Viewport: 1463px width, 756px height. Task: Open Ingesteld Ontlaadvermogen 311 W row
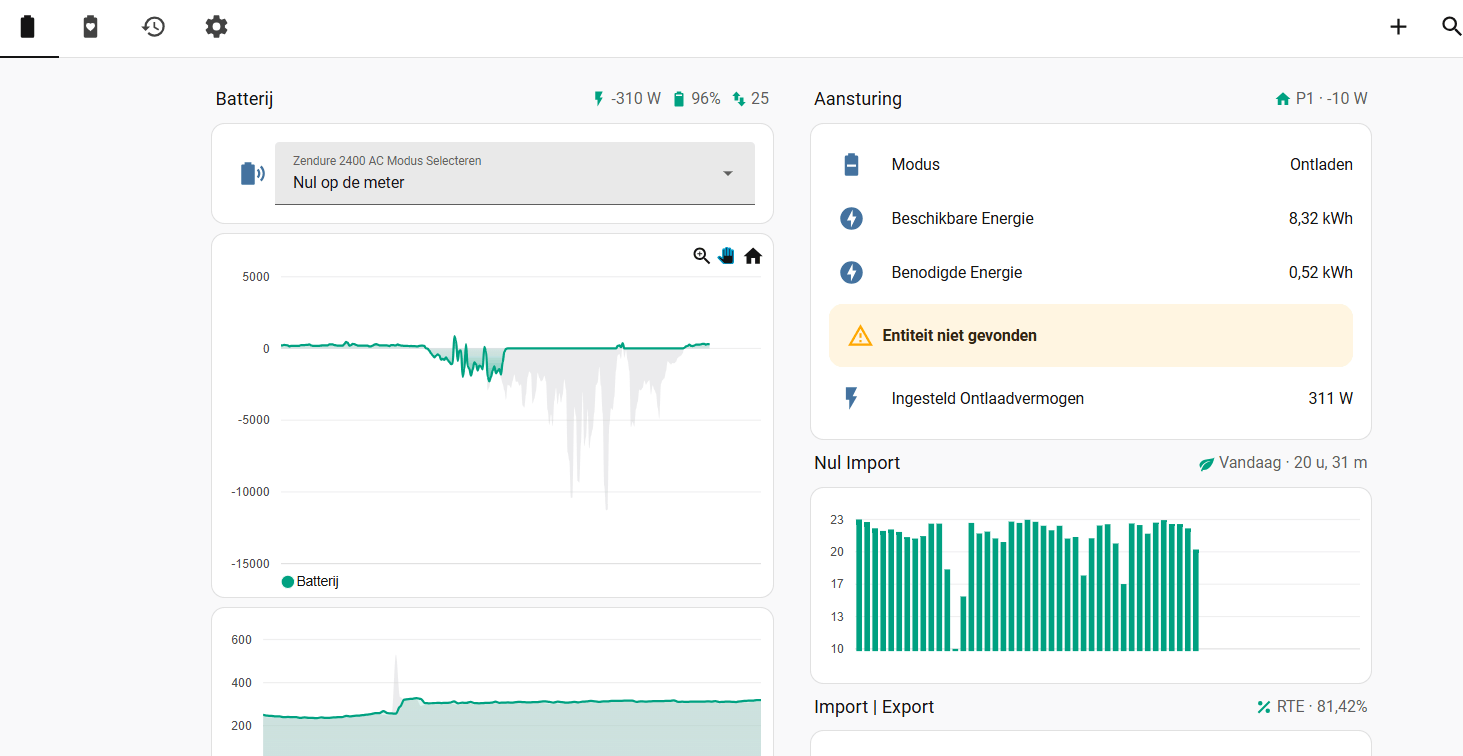coord(1091,398)
